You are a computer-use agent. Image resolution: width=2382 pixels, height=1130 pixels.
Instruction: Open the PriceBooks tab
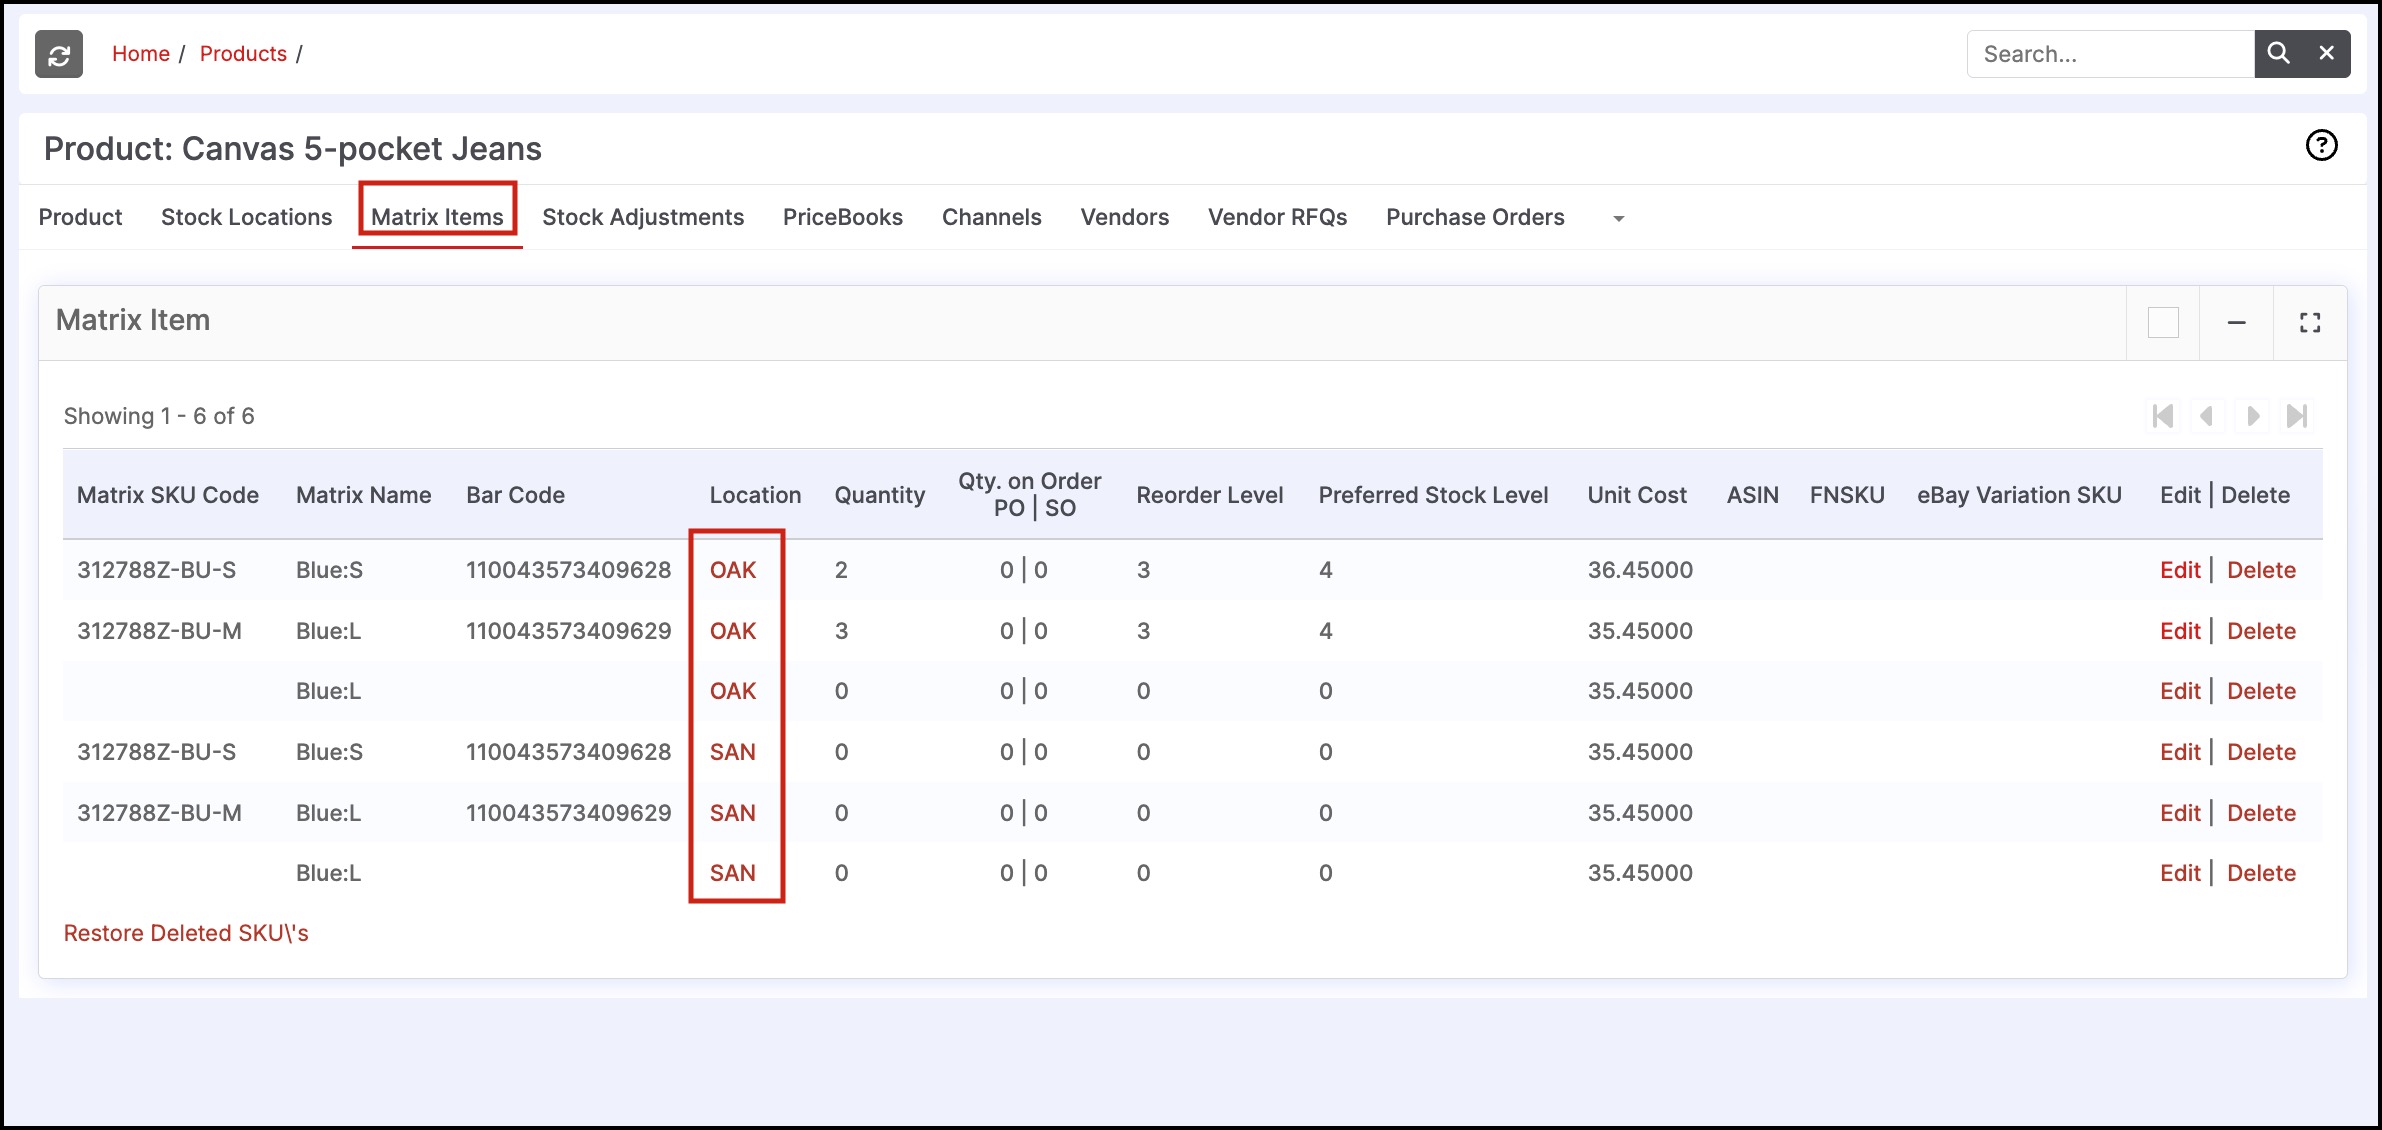pyautogui.click(x=843, y=217)
